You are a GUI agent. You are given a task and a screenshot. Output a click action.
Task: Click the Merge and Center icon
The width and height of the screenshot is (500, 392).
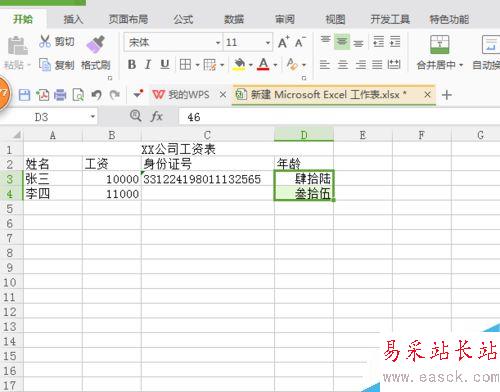click(439, 45)
